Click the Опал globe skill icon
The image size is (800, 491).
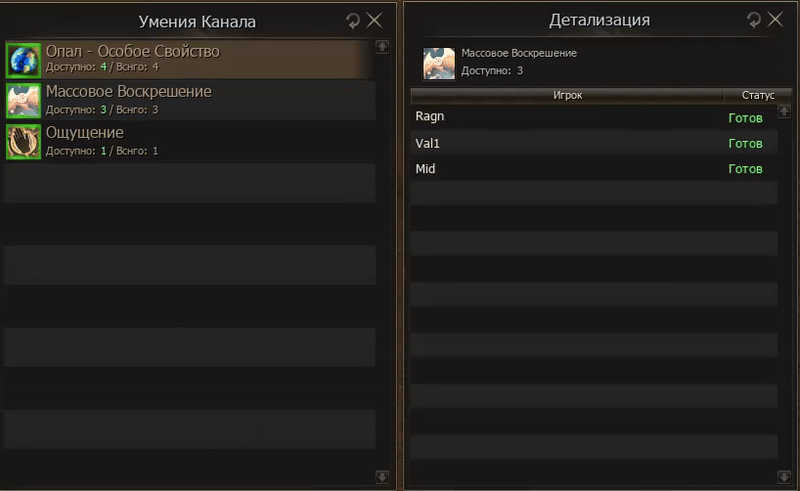[x=23, y=60]
